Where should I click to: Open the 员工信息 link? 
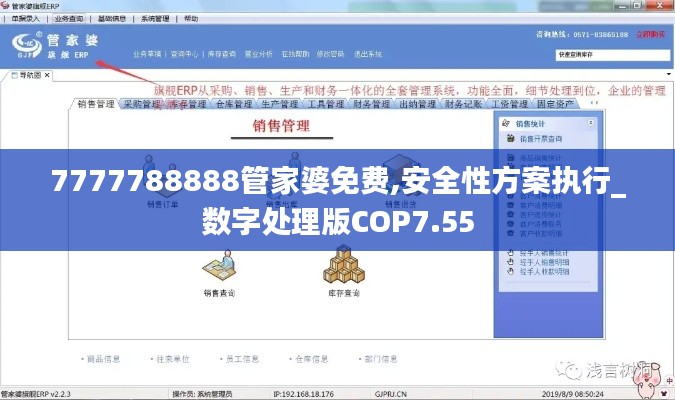click(x=242, y=359)
